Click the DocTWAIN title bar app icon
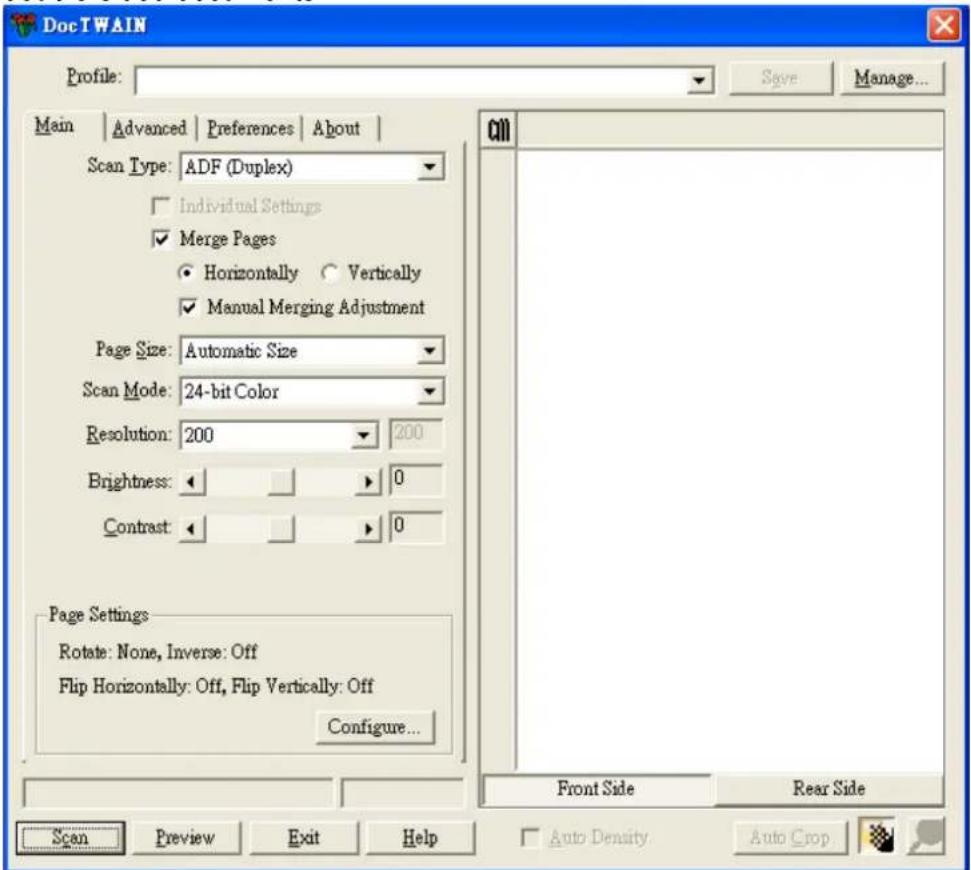 pyautogui.click(x=24, y=25)
